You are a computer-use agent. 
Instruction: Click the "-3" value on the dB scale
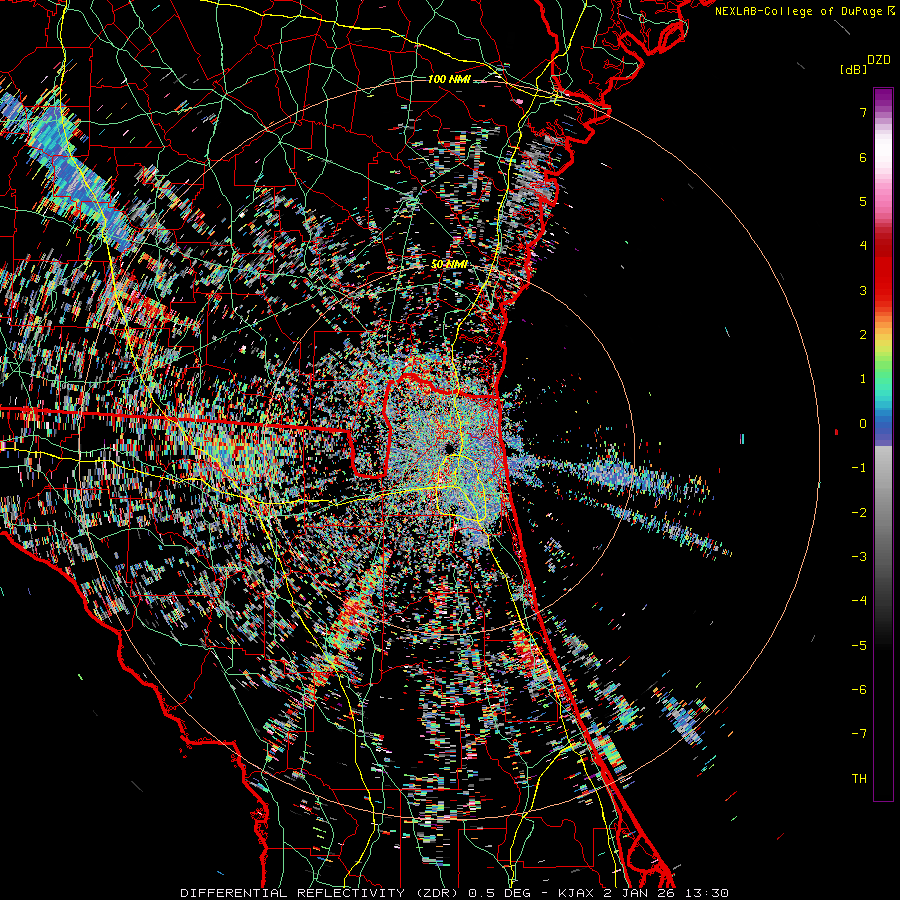[859, 557]
